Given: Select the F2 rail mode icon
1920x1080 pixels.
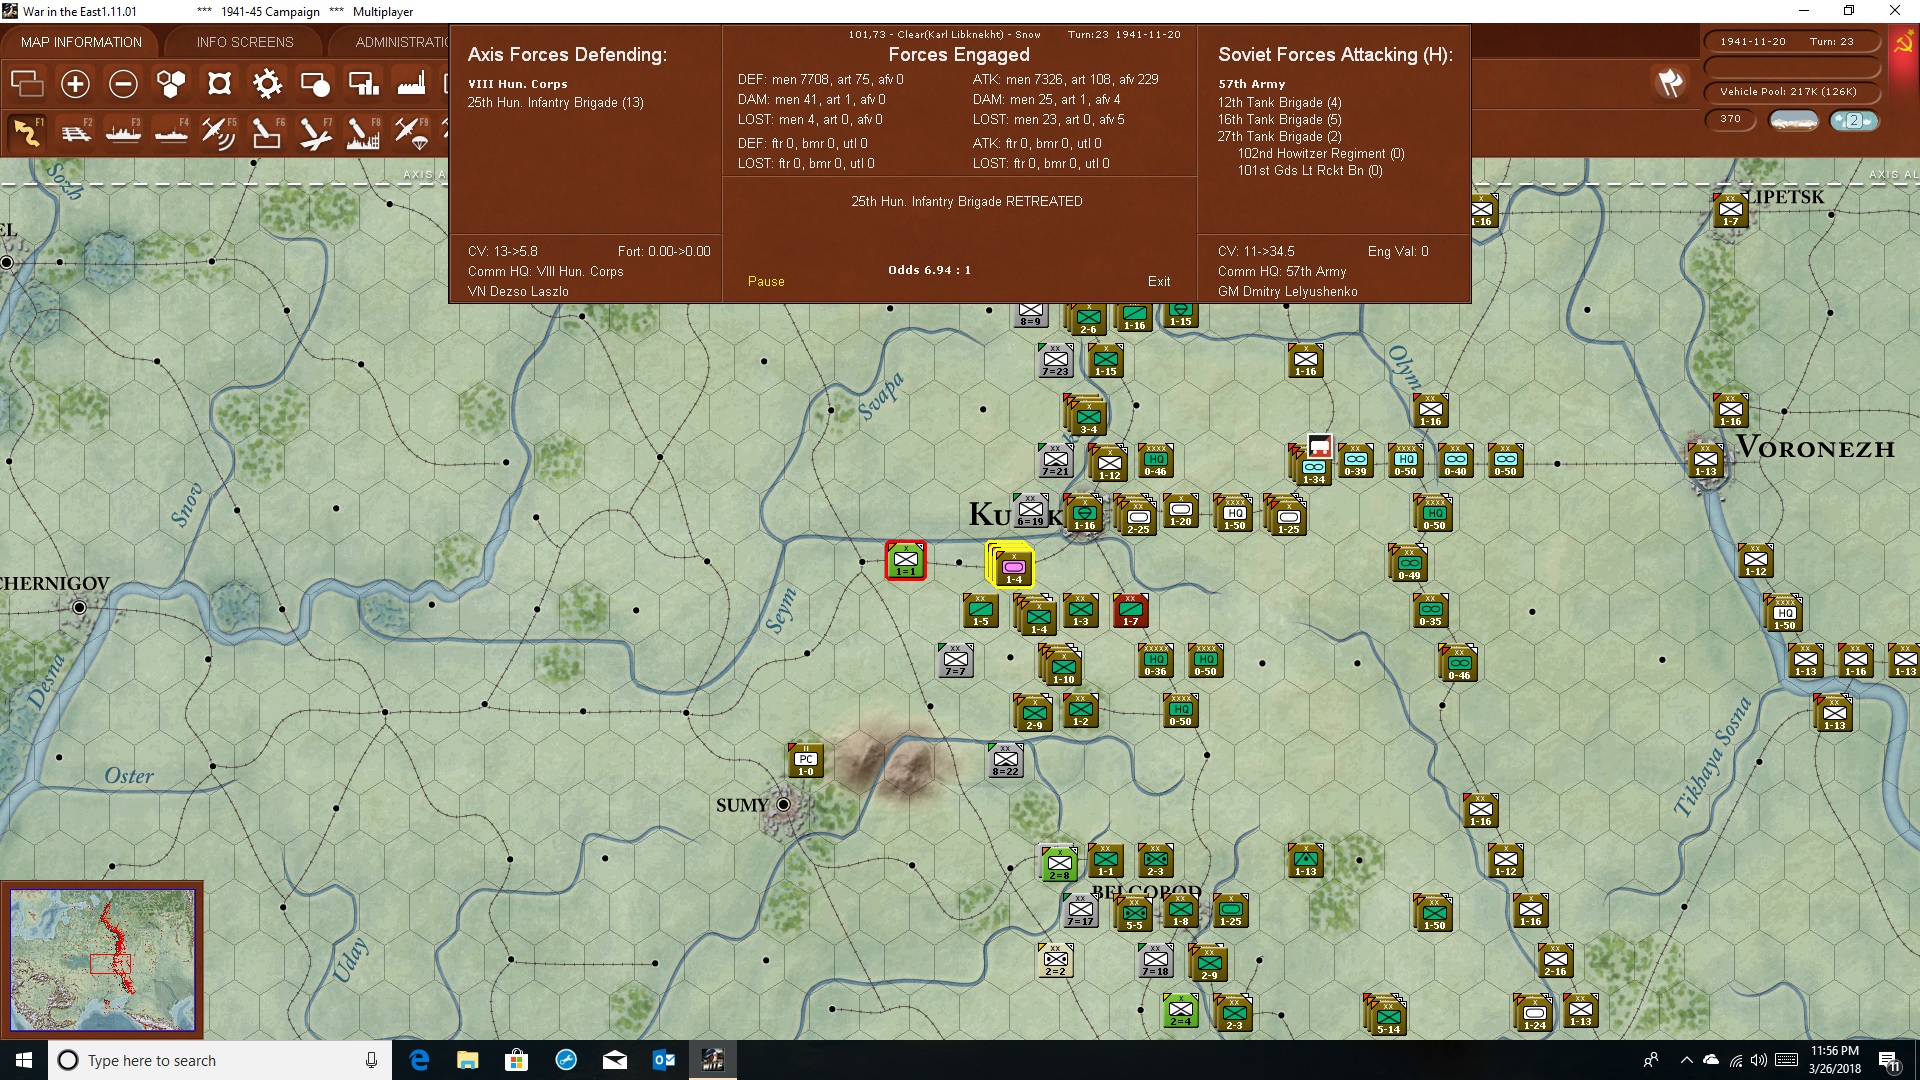Looking at the screenshot, I should 75,133.
